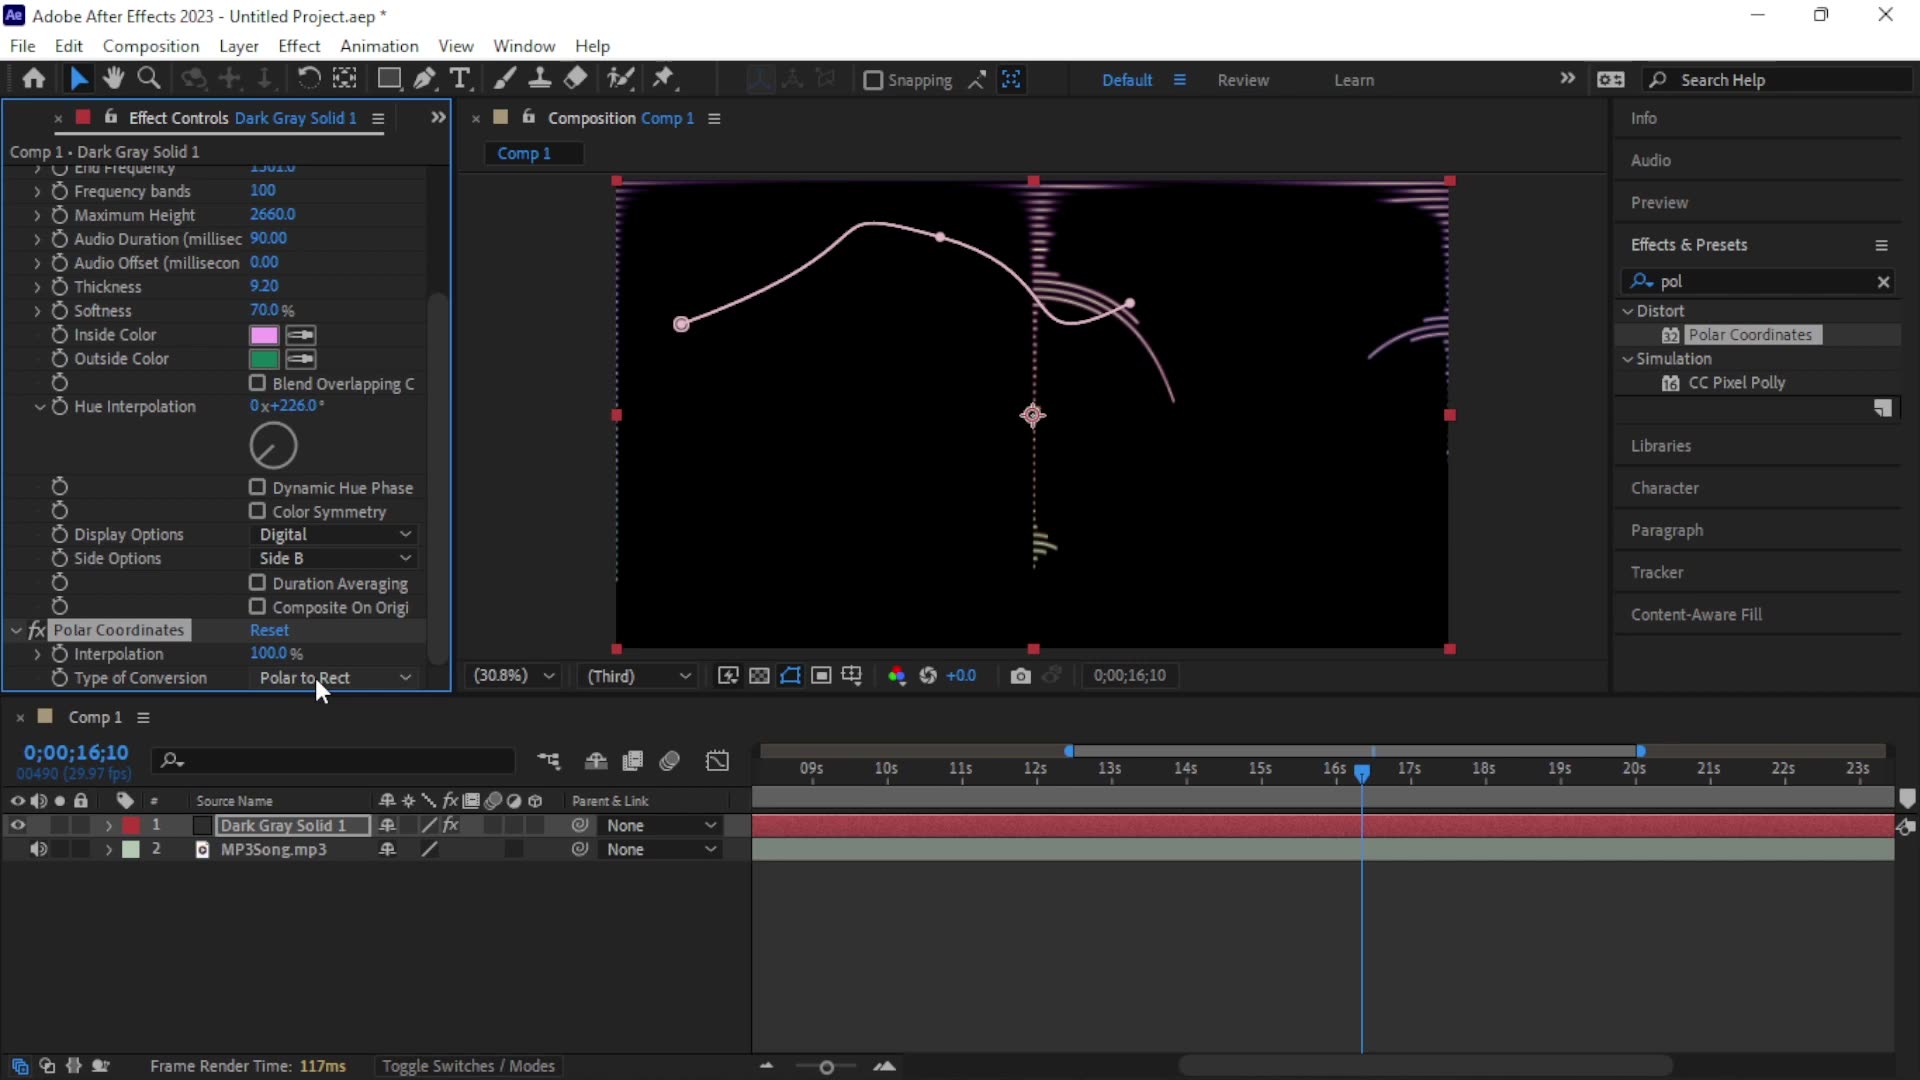This screenshot has height=1080, width=1920.
Task: Select the Pen tool
Action: pos(425,79)
